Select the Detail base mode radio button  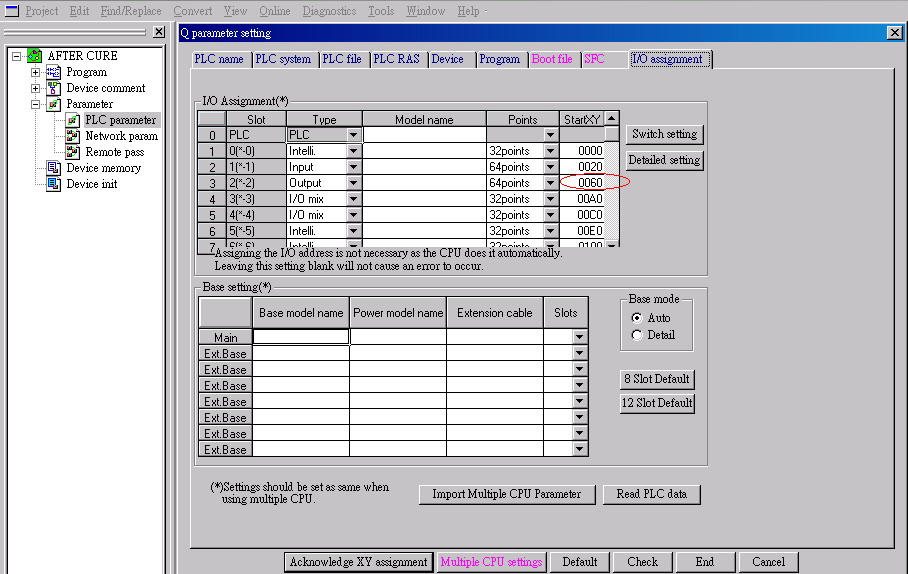637,335
